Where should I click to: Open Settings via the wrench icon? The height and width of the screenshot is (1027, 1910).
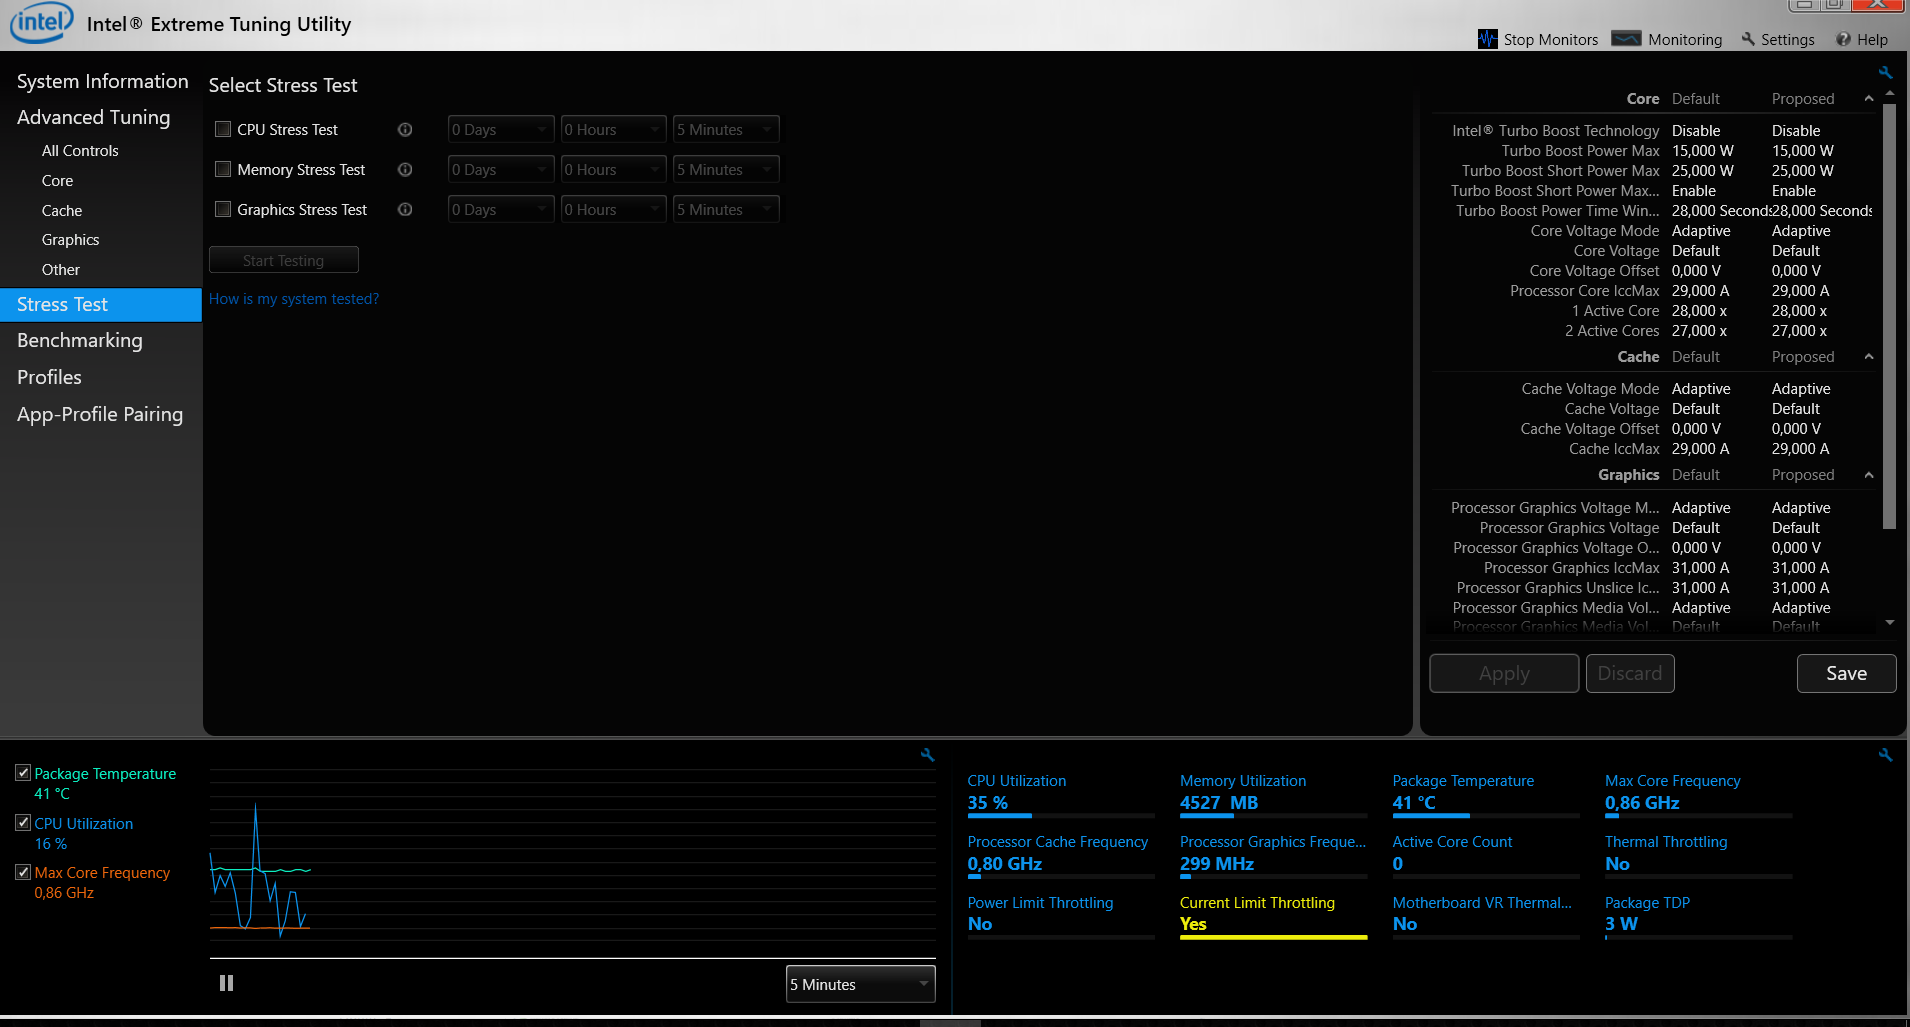pyautogui.click(x=1748, y=39)
